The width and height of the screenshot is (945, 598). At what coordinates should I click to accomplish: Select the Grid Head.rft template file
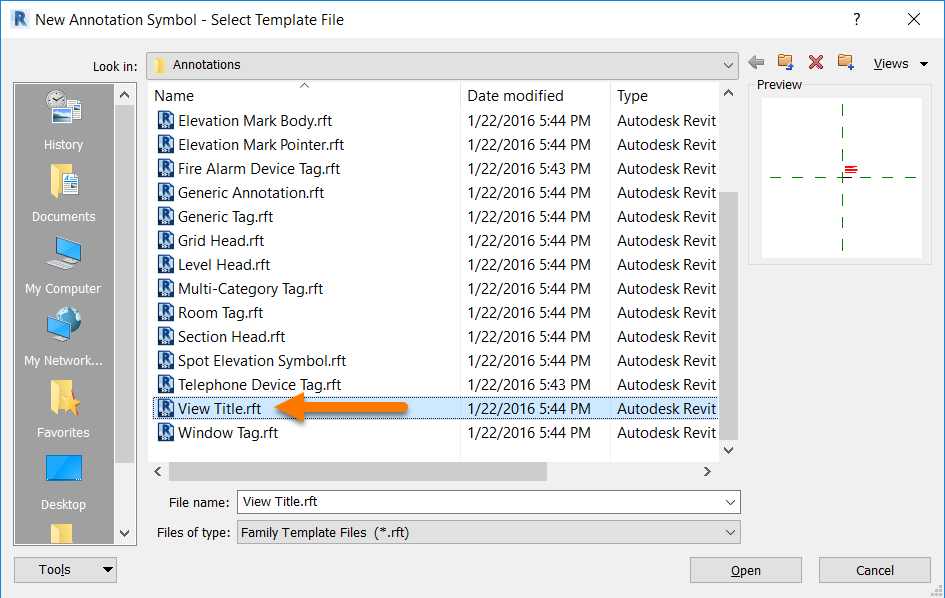(x=220, y=240)
